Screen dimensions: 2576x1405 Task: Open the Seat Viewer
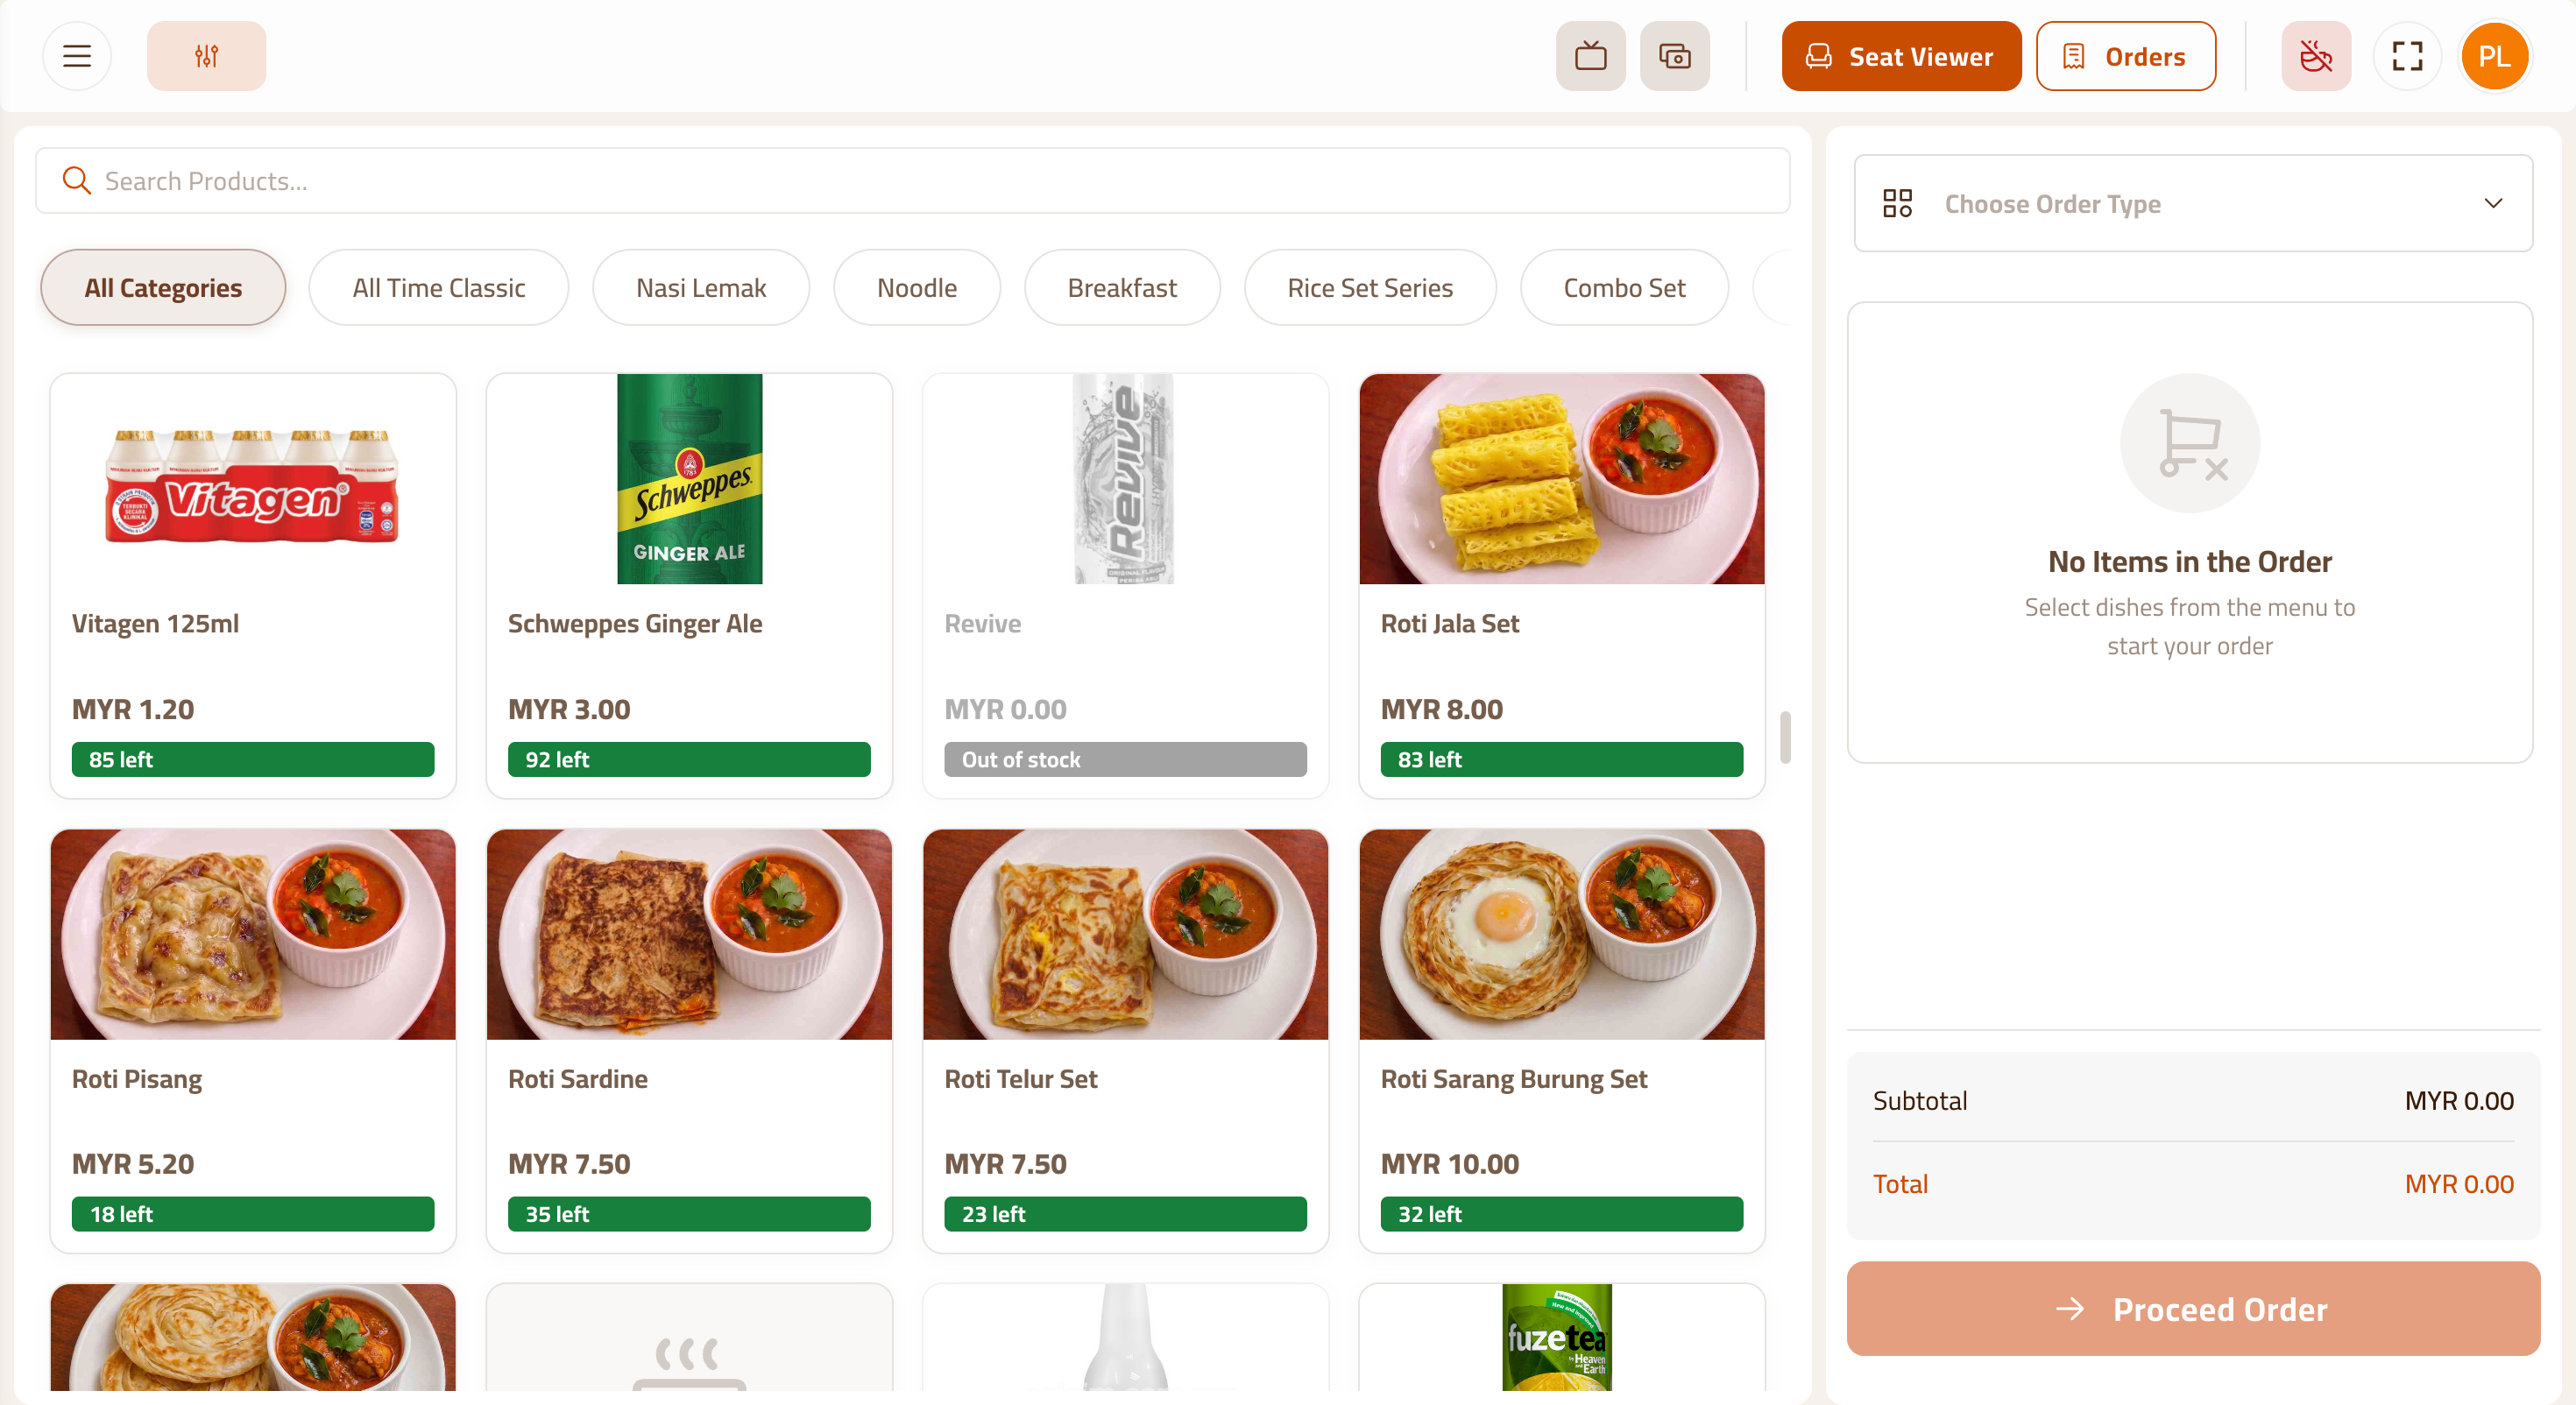[x=1901, y=56]
